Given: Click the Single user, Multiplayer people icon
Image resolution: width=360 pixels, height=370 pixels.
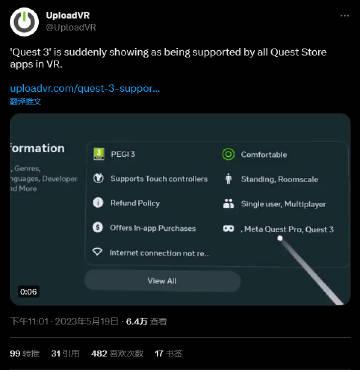Looking at the screenshot, I should pyautogui.click(x=228, y=204).
